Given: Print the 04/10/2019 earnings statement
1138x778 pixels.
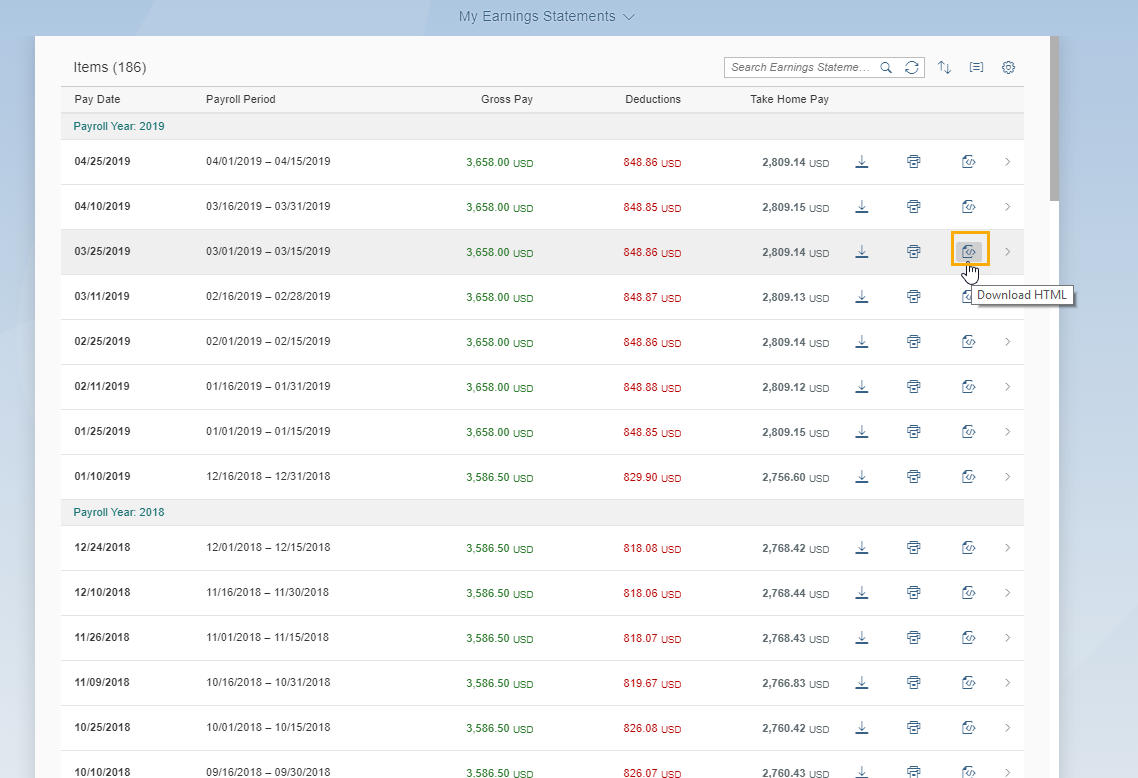Looking at the screenshot, I should click(x=913, y=207).
